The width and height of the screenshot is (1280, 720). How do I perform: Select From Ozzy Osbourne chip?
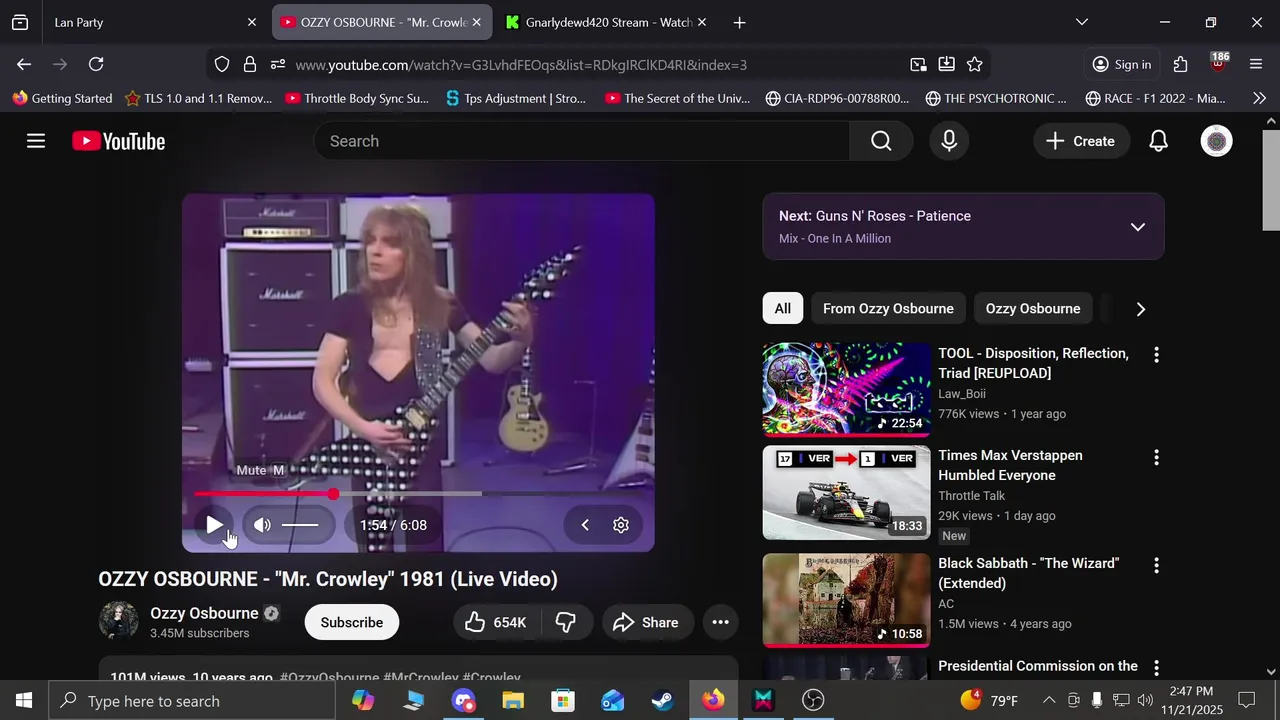888,308
